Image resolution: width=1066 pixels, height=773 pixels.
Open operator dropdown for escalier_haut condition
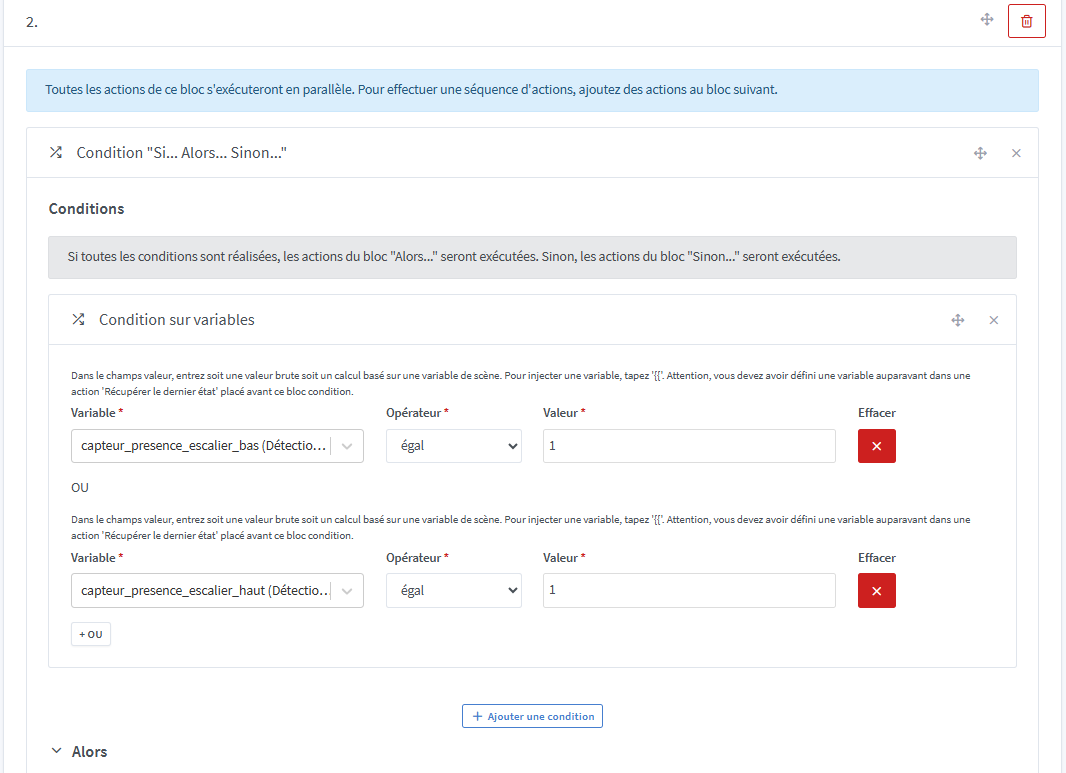tap(453, 591)
